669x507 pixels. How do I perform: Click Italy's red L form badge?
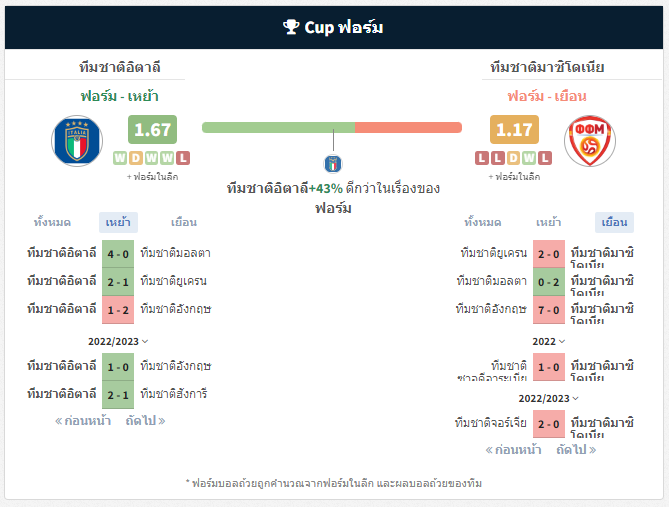tap(183, 158)
